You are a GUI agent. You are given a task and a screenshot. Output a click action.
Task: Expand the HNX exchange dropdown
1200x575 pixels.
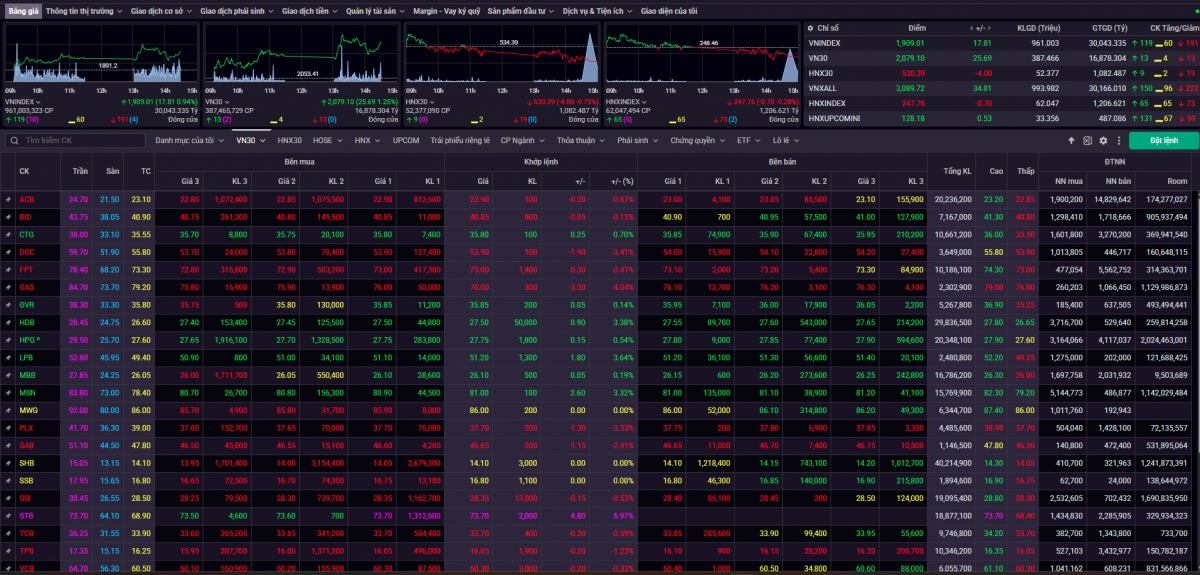(x=367, y=141)
